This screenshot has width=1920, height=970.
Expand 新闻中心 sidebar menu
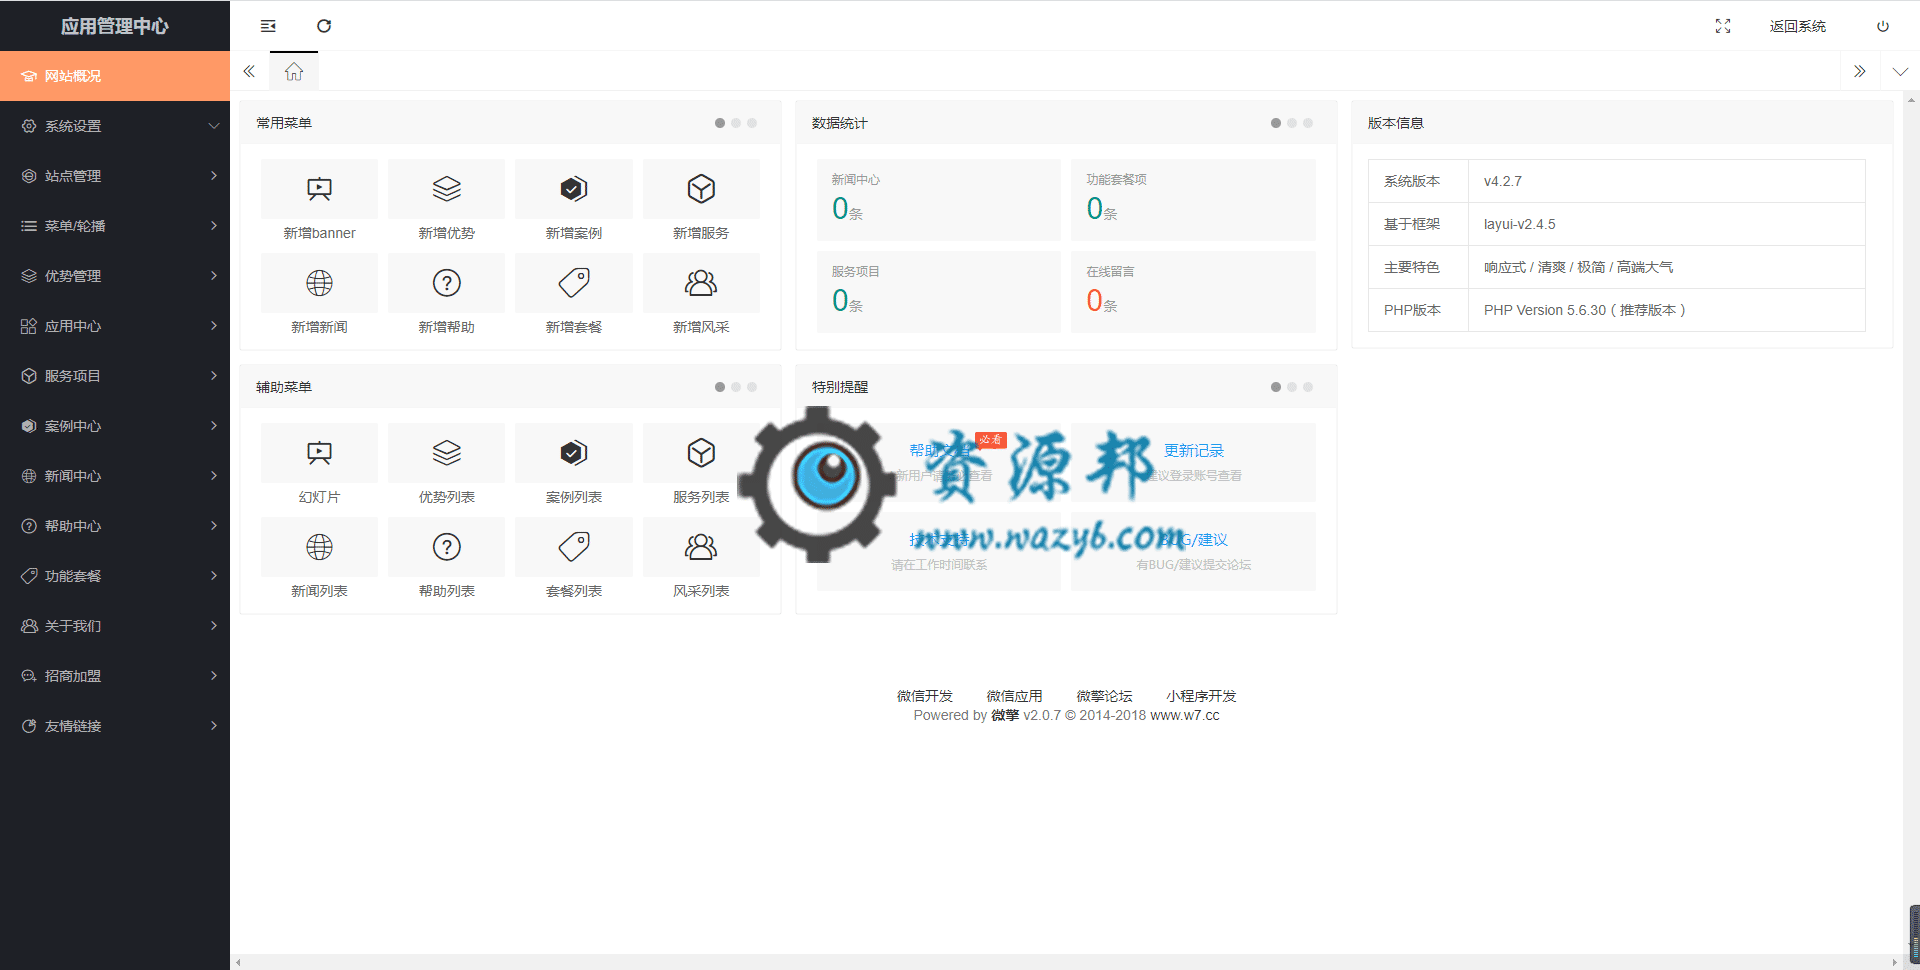115,476
